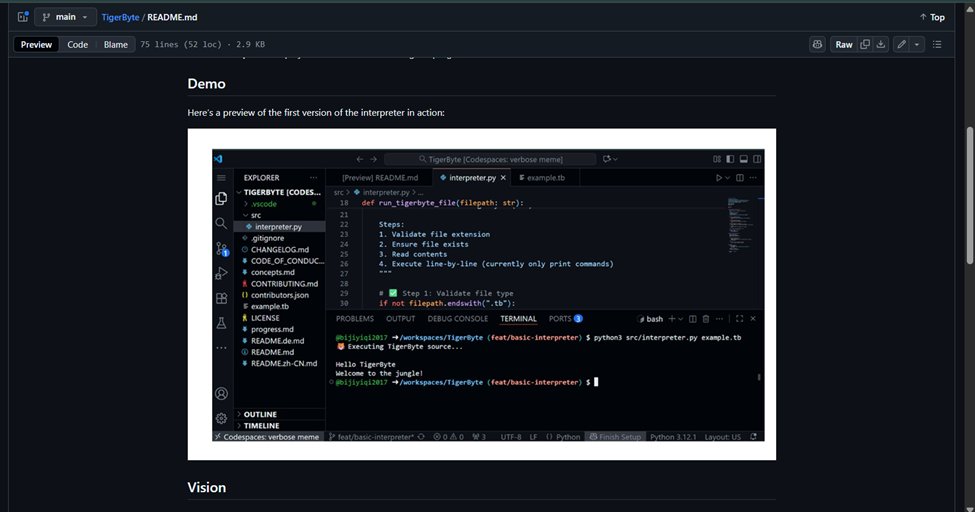The width and height of the screenshot is (975, 512).
Task: Click Accounts avatar icon in demo screenshot
Action: pyautogui.click(x=221, y=394)
